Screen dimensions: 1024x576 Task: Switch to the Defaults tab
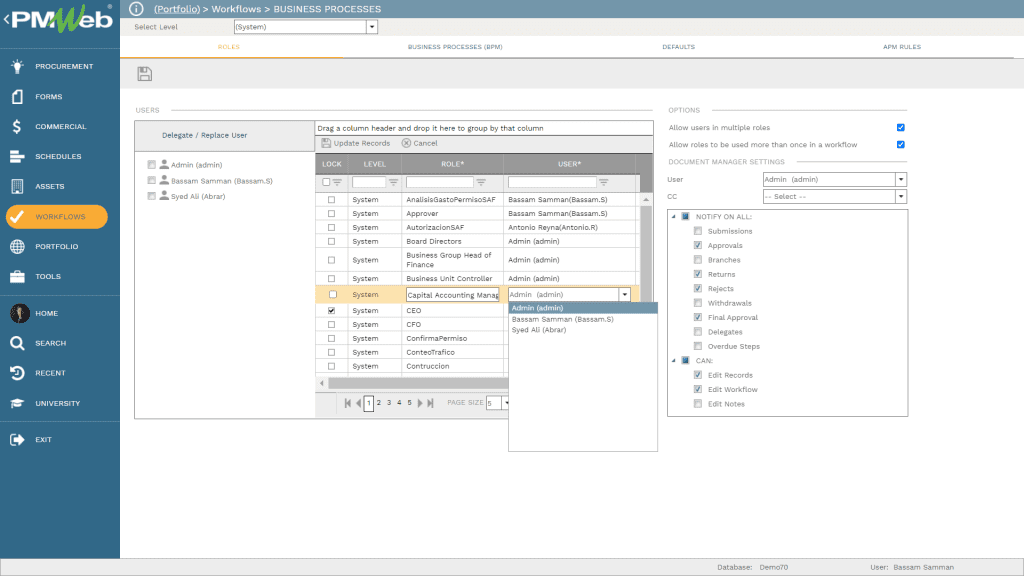point(679,47)
